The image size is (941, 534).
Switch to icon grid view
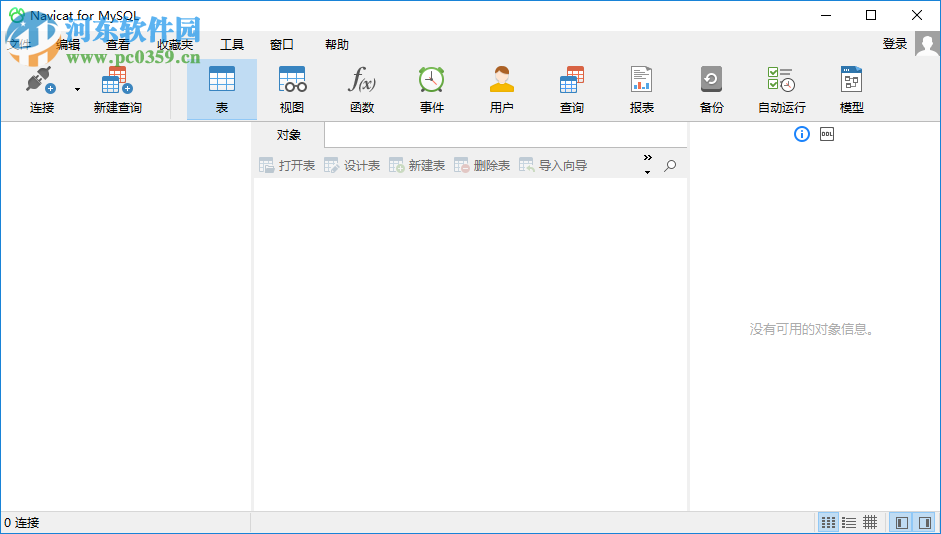(x=828, y=523)
